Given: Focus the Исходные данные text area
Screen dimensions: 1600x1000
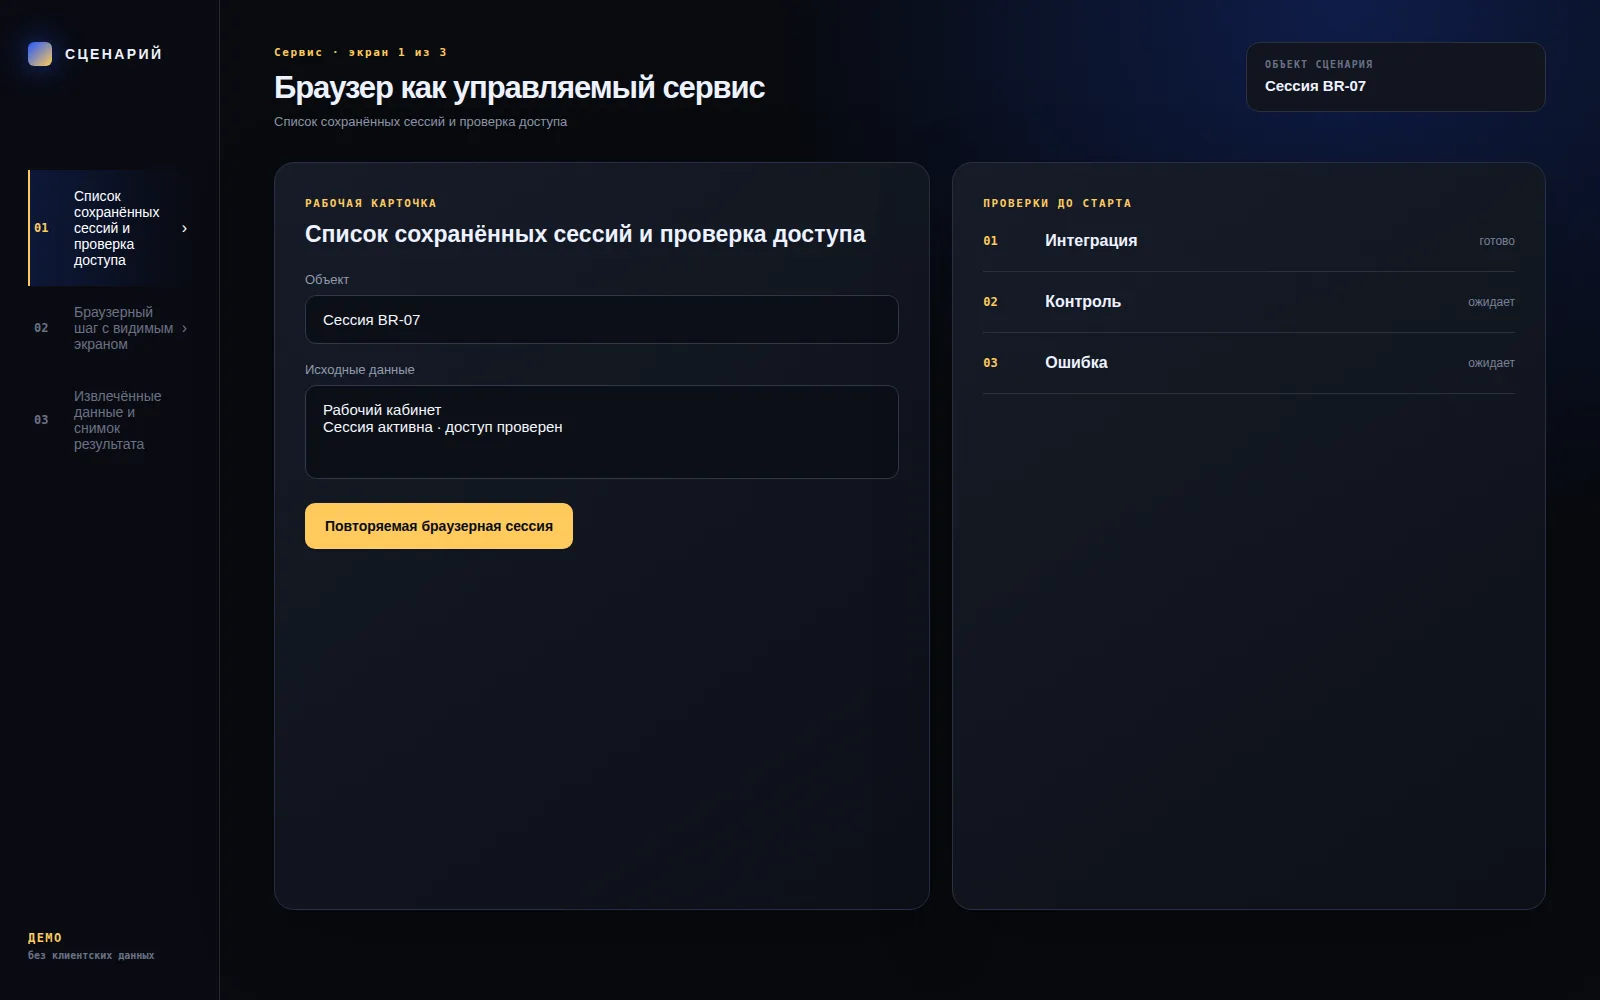Looking at the screenshot, I should point(602,432).
